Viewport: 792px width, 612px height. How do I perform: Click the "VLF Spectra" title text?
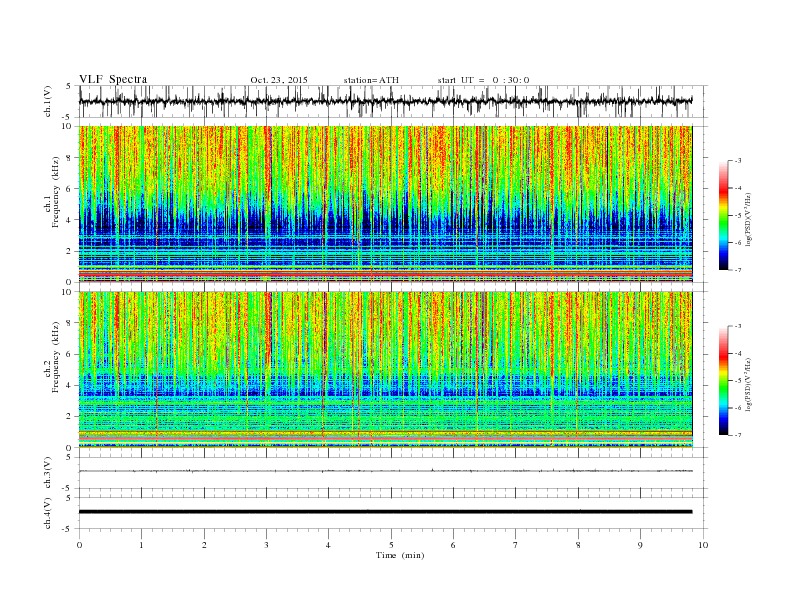point(113,79)
